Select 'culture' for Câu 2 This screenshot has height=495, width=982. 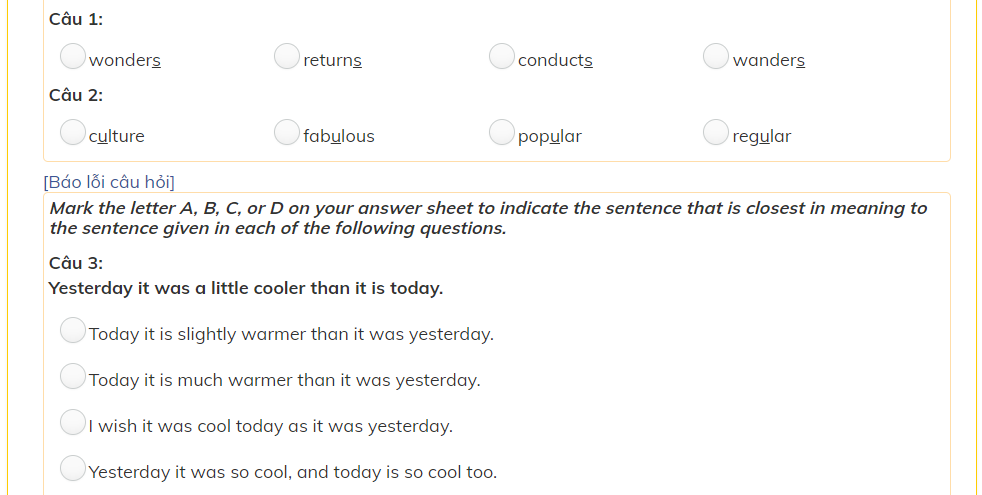pos(73,132)
